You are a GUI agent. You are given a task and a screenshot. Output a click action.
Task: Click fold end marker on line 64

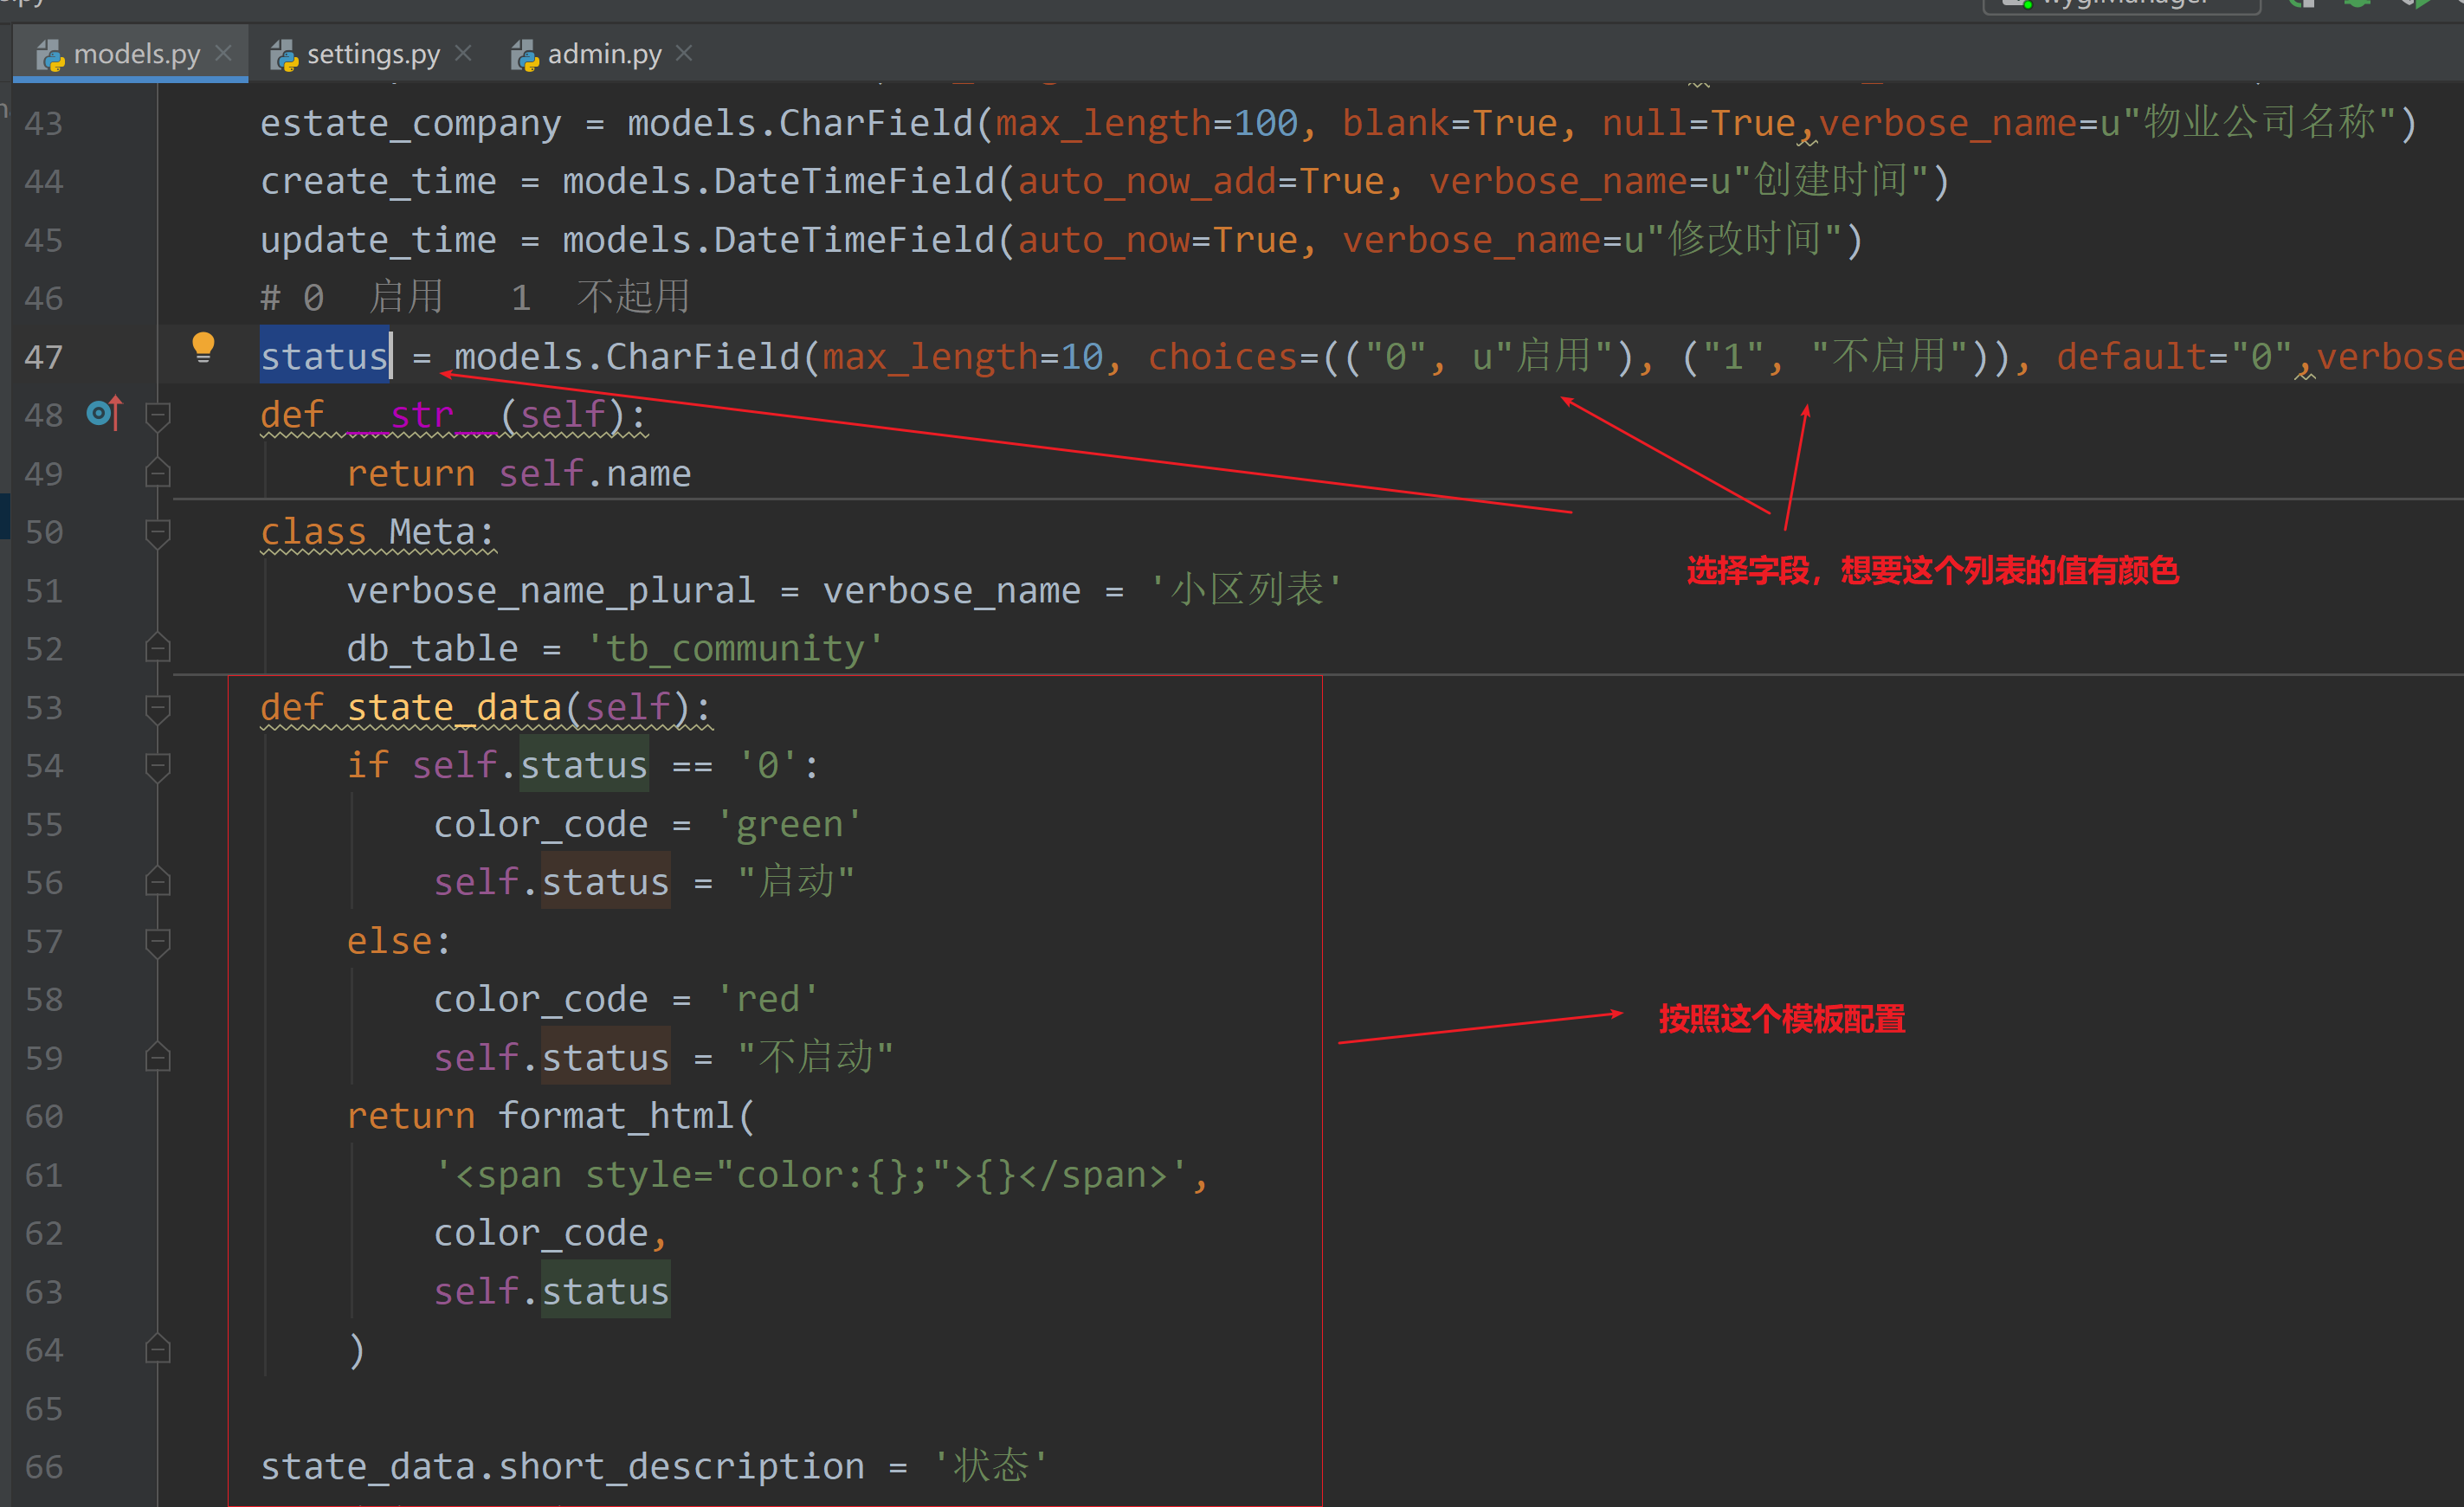tap(157, 1350)
